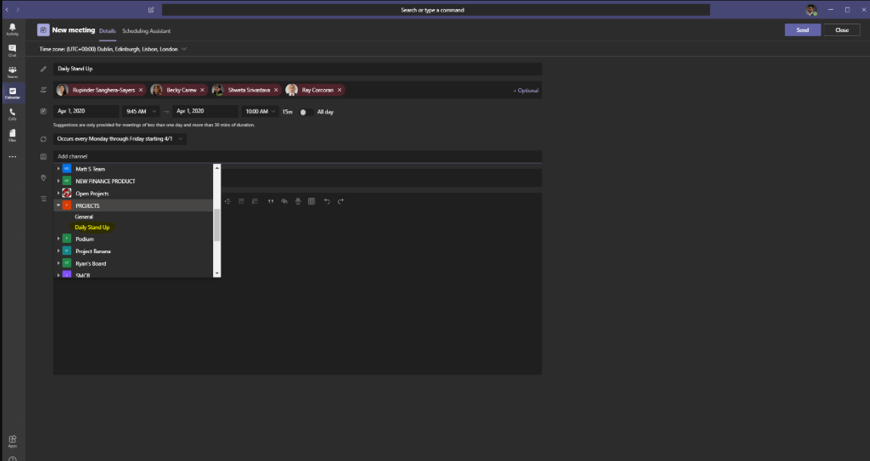Navigate forward with the right arrow
870x461 pixels.
(x=18, y=10)
